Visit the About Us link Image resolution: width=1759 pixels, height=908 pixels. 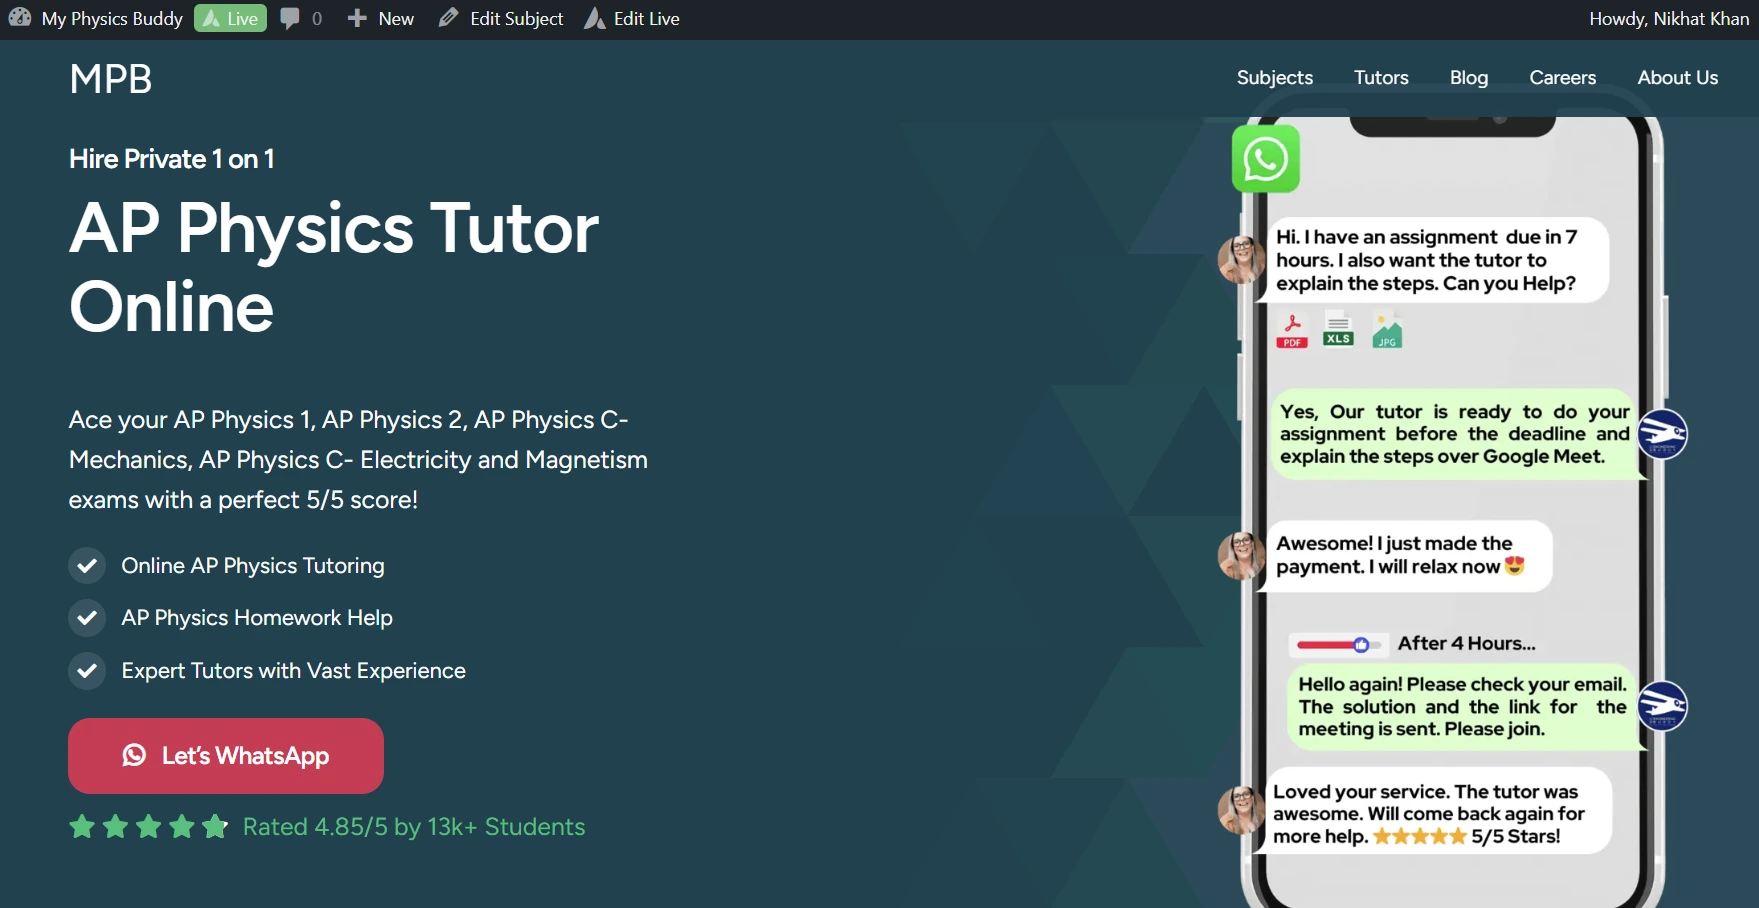[x=1677, y=78]
